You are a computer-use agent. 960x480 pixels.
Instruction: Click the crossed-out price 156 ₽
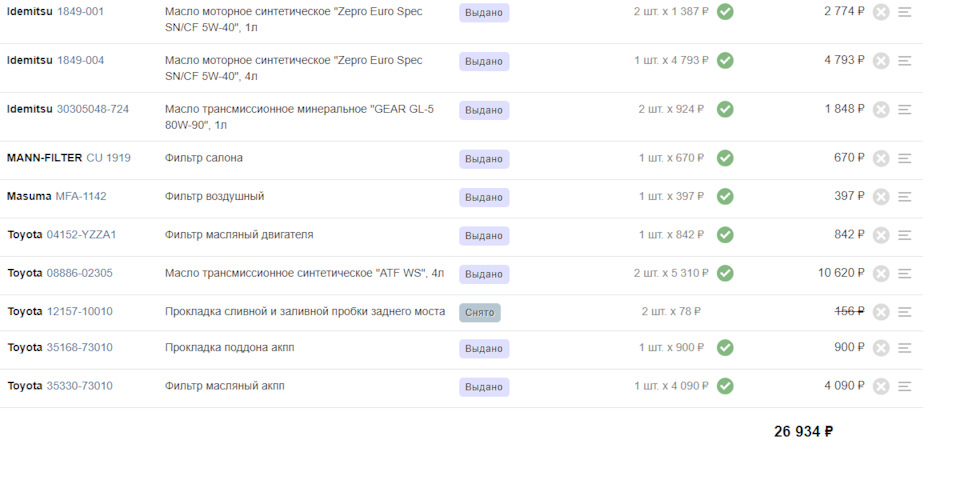click(x=850, y=311)
